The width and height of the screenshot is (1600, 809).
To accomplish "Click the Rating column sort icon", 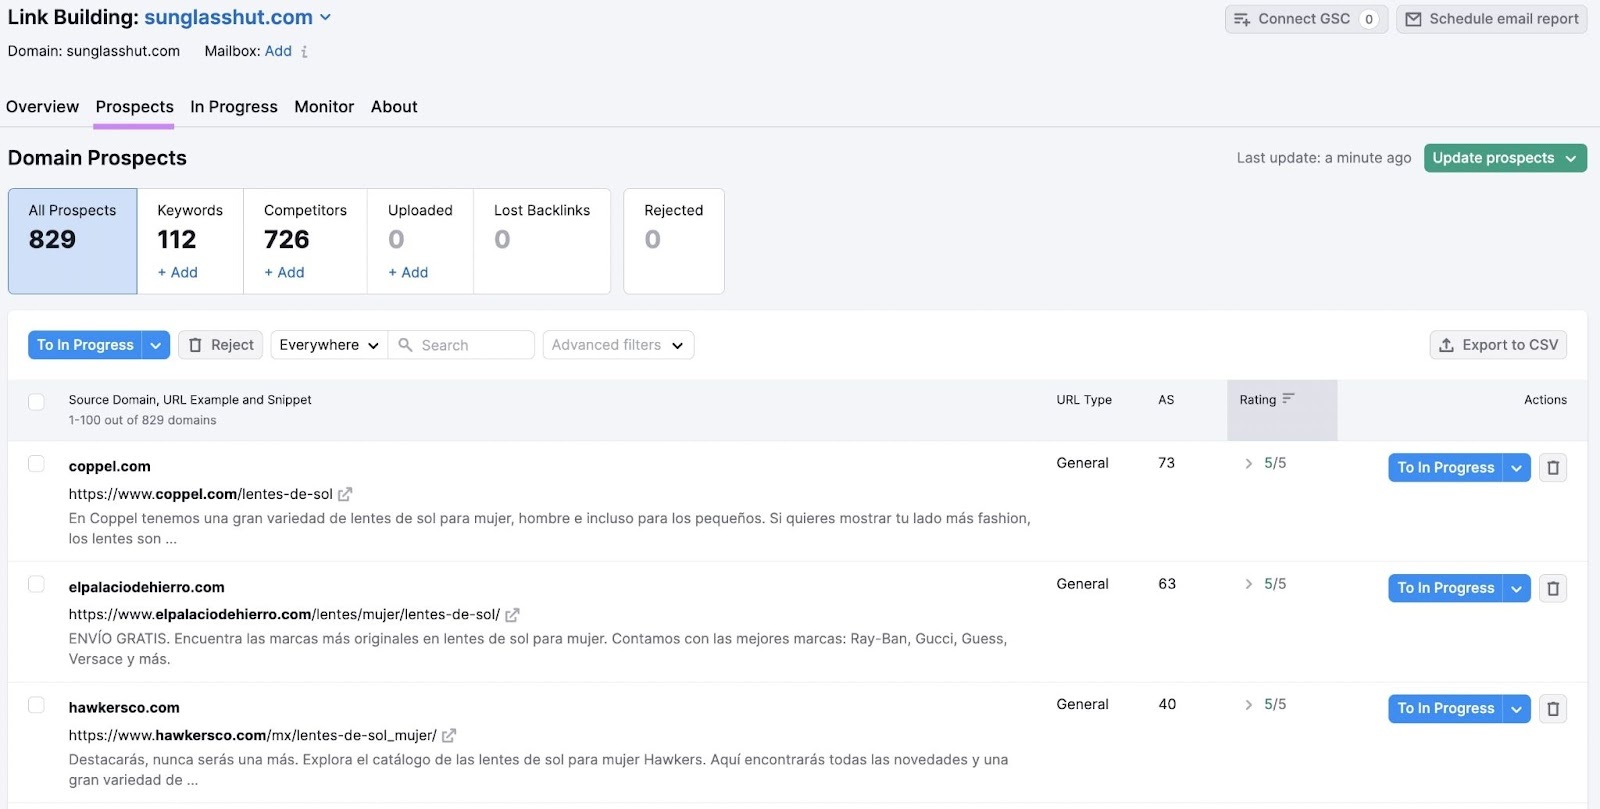I will [1288, 399].
